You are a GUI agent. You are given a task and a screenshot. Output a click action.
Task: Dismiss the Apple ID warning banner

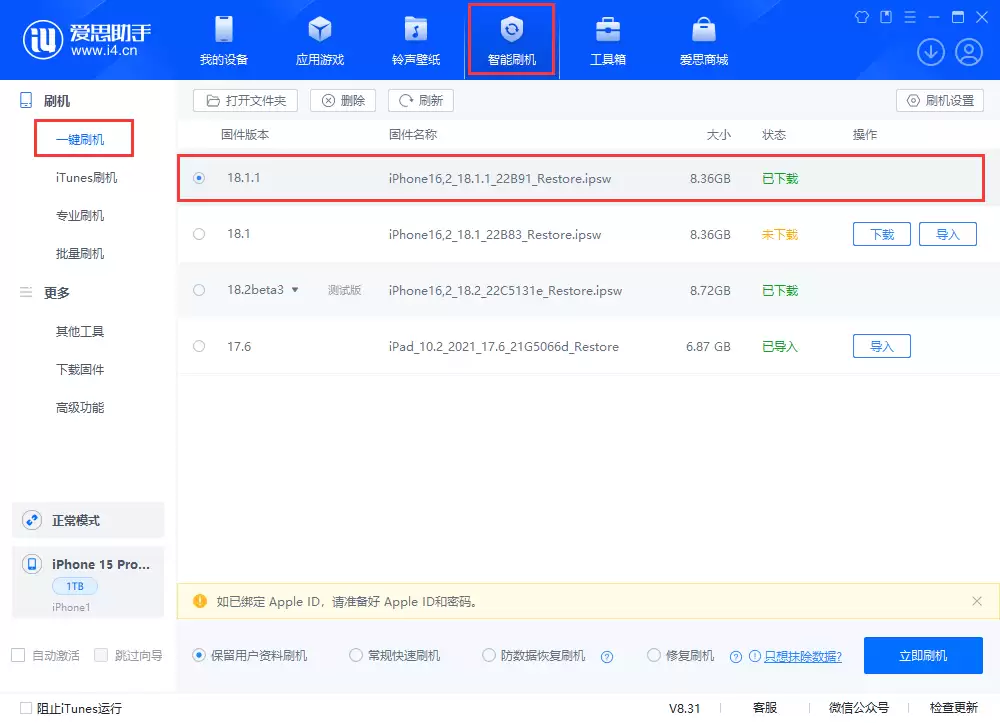pyautogui.click(x=977, y=601)
